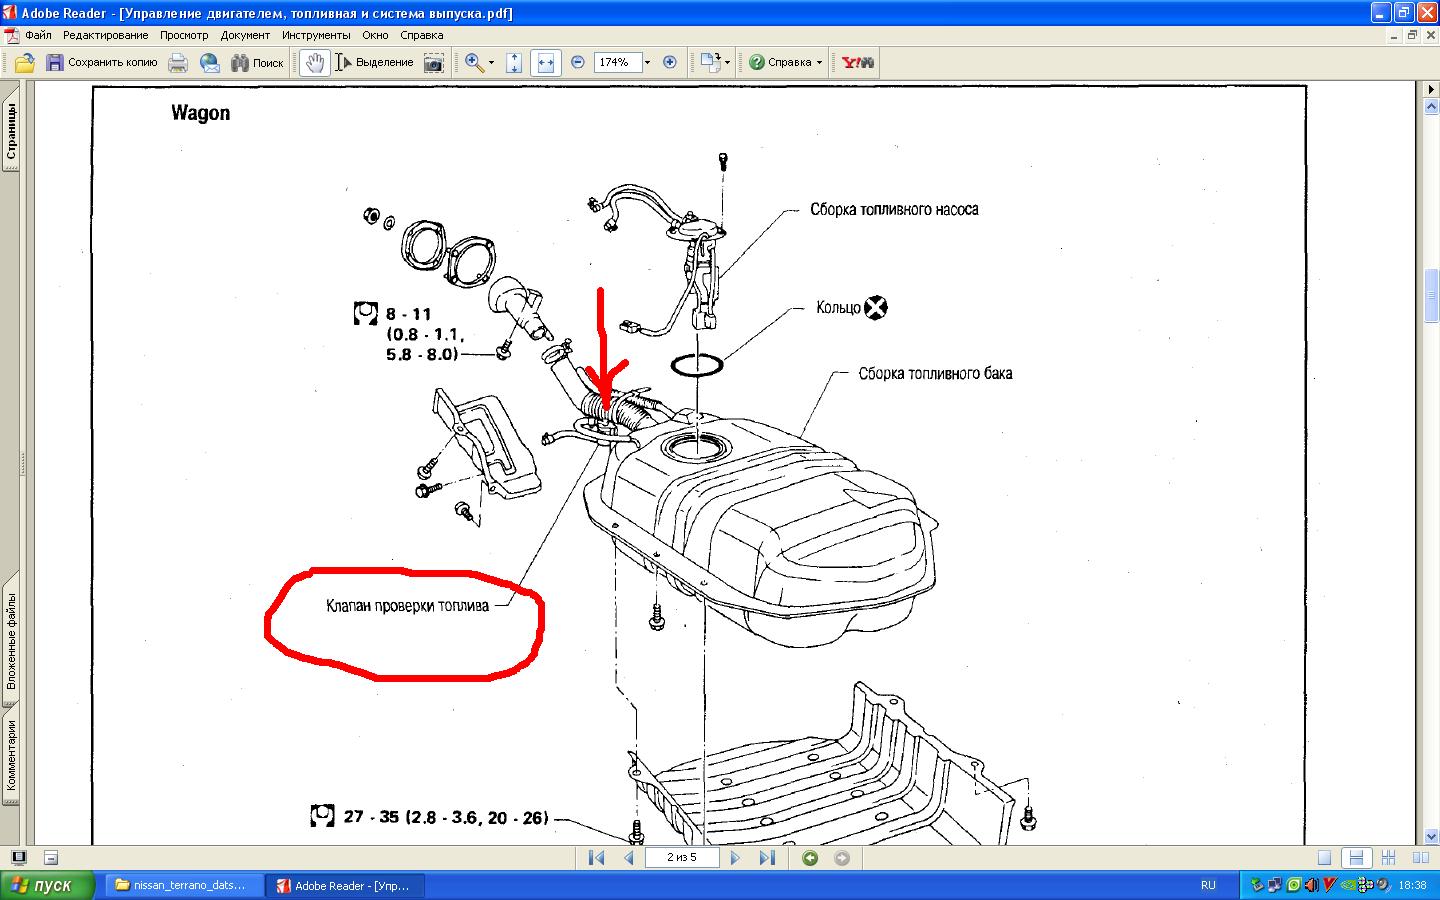
Task: Click the print icon in toolbar
Action: 178,63
